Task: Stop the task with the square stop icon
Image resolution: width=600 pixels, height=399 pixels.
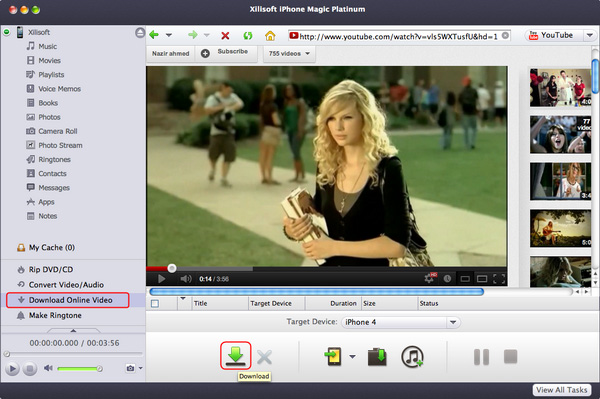Action: coord(510,357)
